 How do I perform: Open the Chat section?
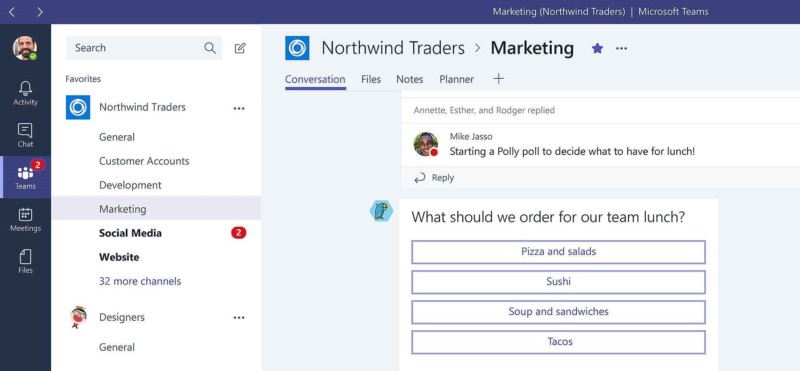coord(25,135)
